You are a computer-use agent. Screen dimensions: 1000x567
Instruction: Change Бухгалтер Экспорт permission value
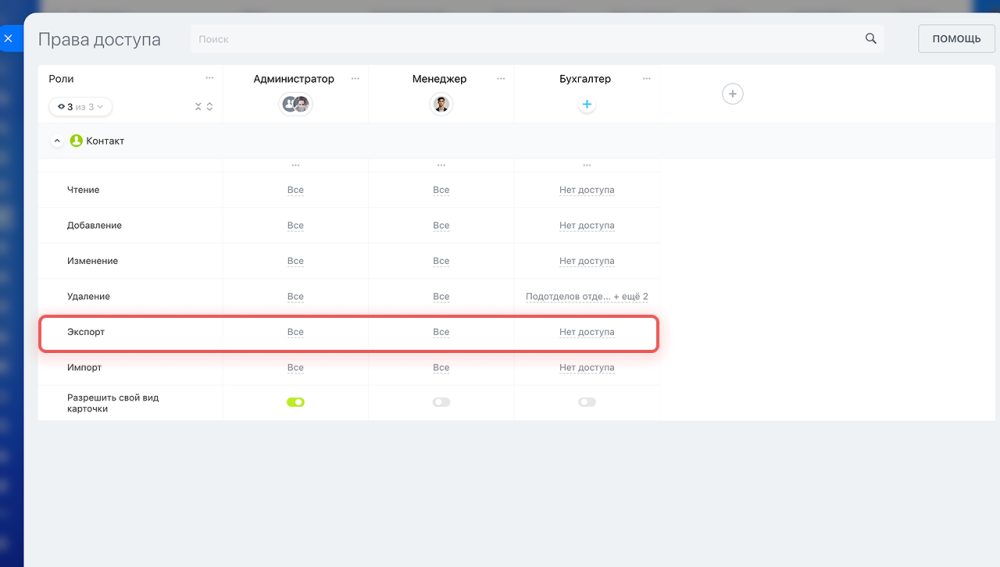[587, 332]
